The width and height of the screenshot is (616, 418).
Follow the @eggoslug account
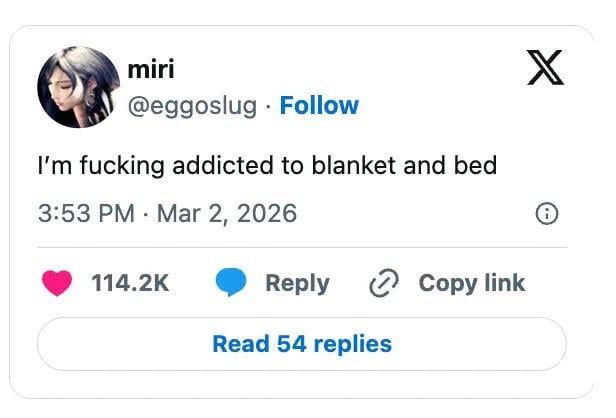[x=319, y=105]
